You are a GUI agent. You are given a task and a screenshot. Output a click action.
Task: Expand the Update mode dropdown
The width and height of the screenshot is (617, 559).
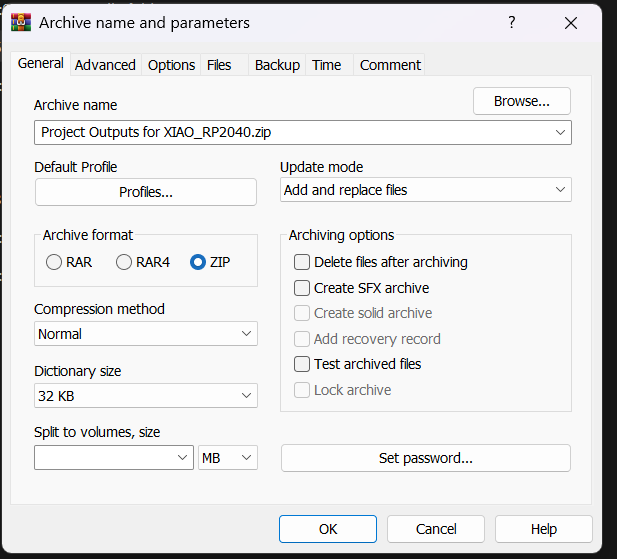426,190
